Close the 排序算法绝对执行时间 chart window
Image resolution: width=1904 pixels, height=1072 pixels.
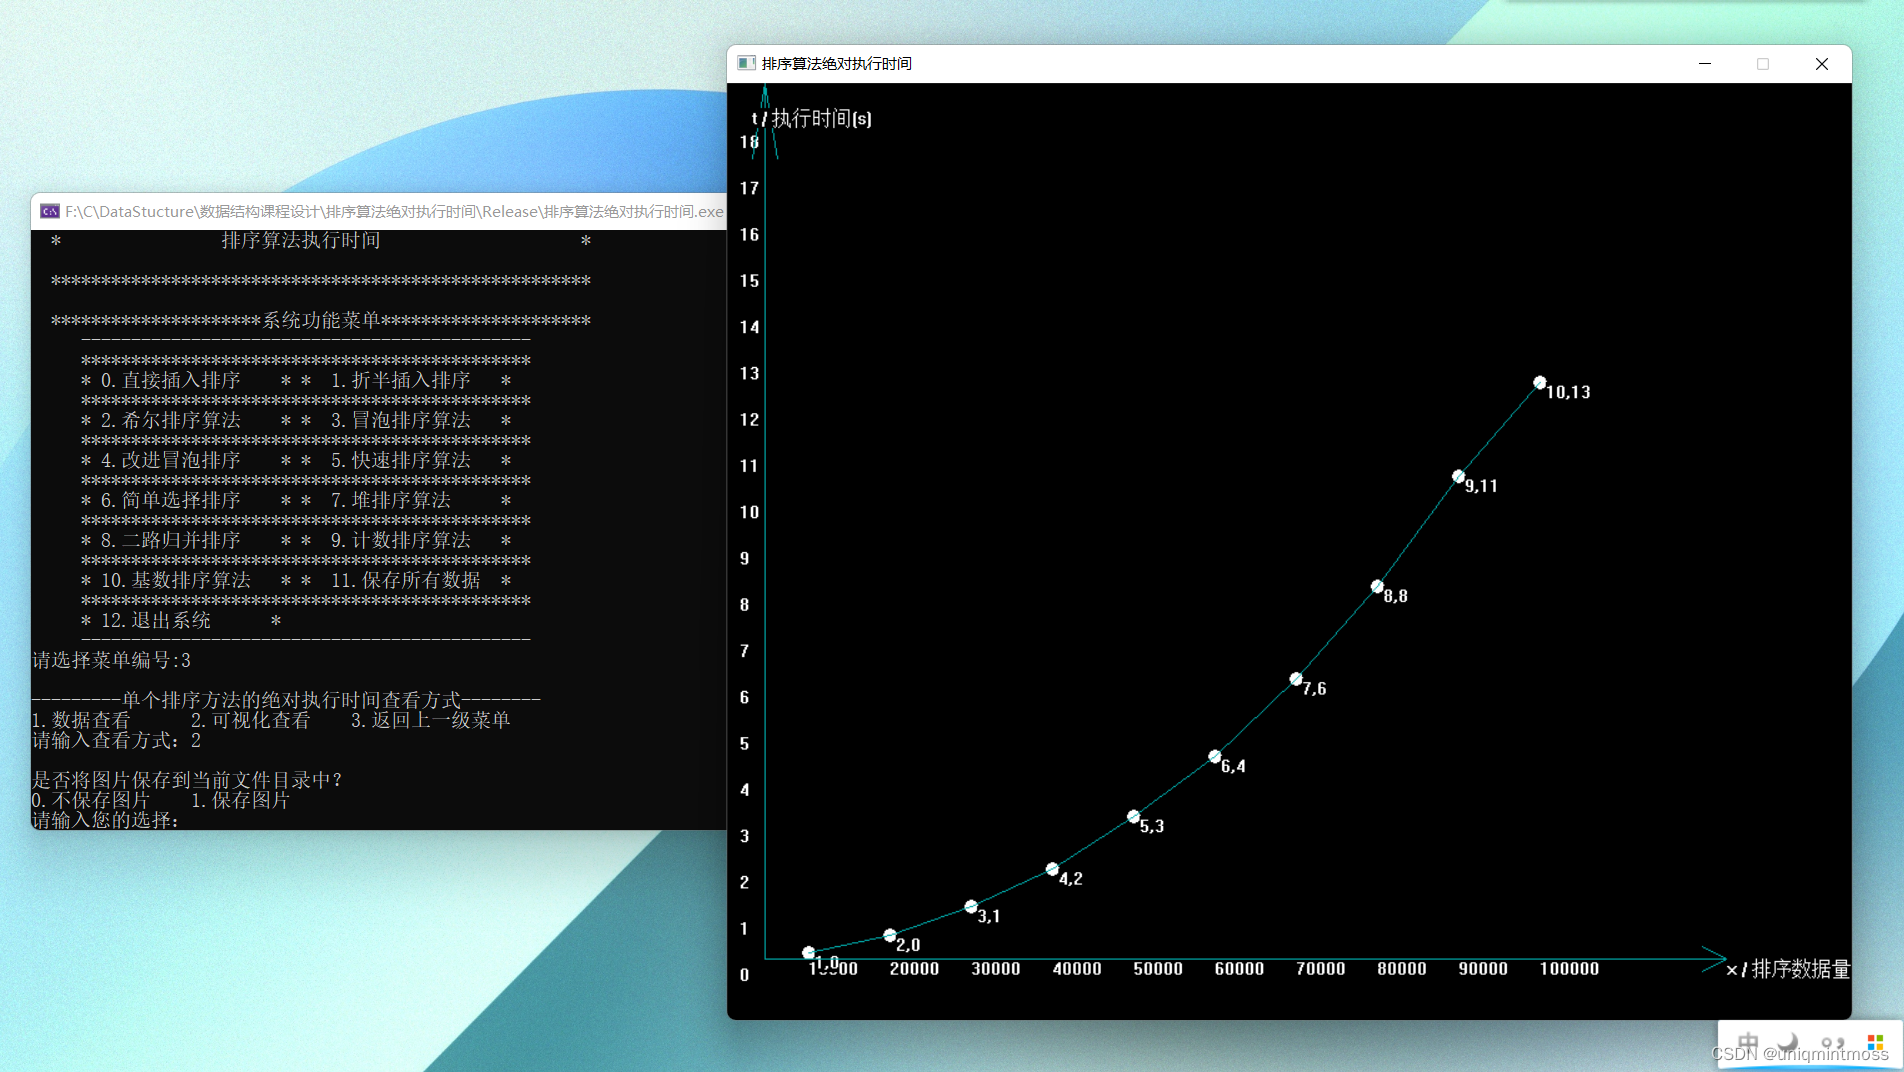[x=1822, y=63]
